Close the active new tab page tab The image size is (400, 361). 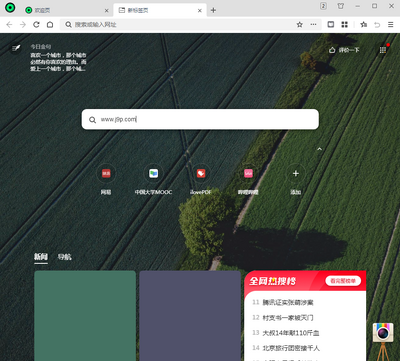pyautogui.click(x=200, y=11)
